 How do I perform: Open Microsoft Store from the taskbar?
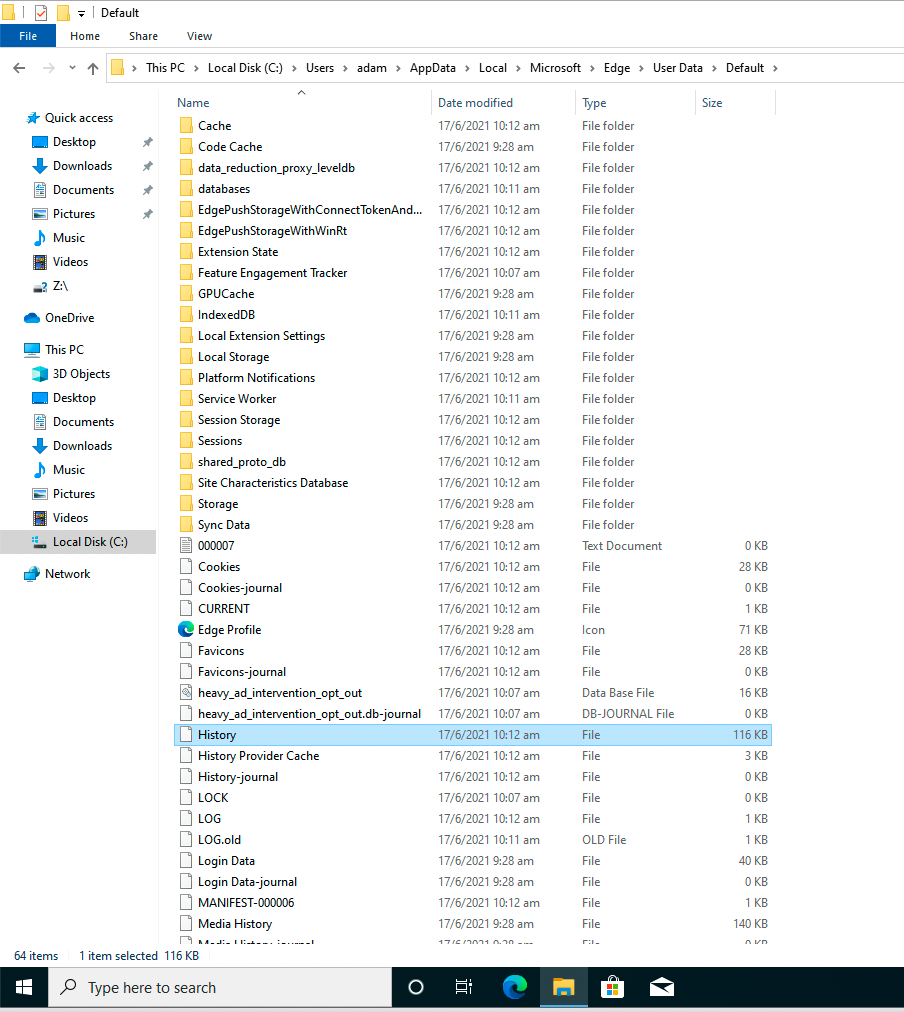(x=612, y=987)
